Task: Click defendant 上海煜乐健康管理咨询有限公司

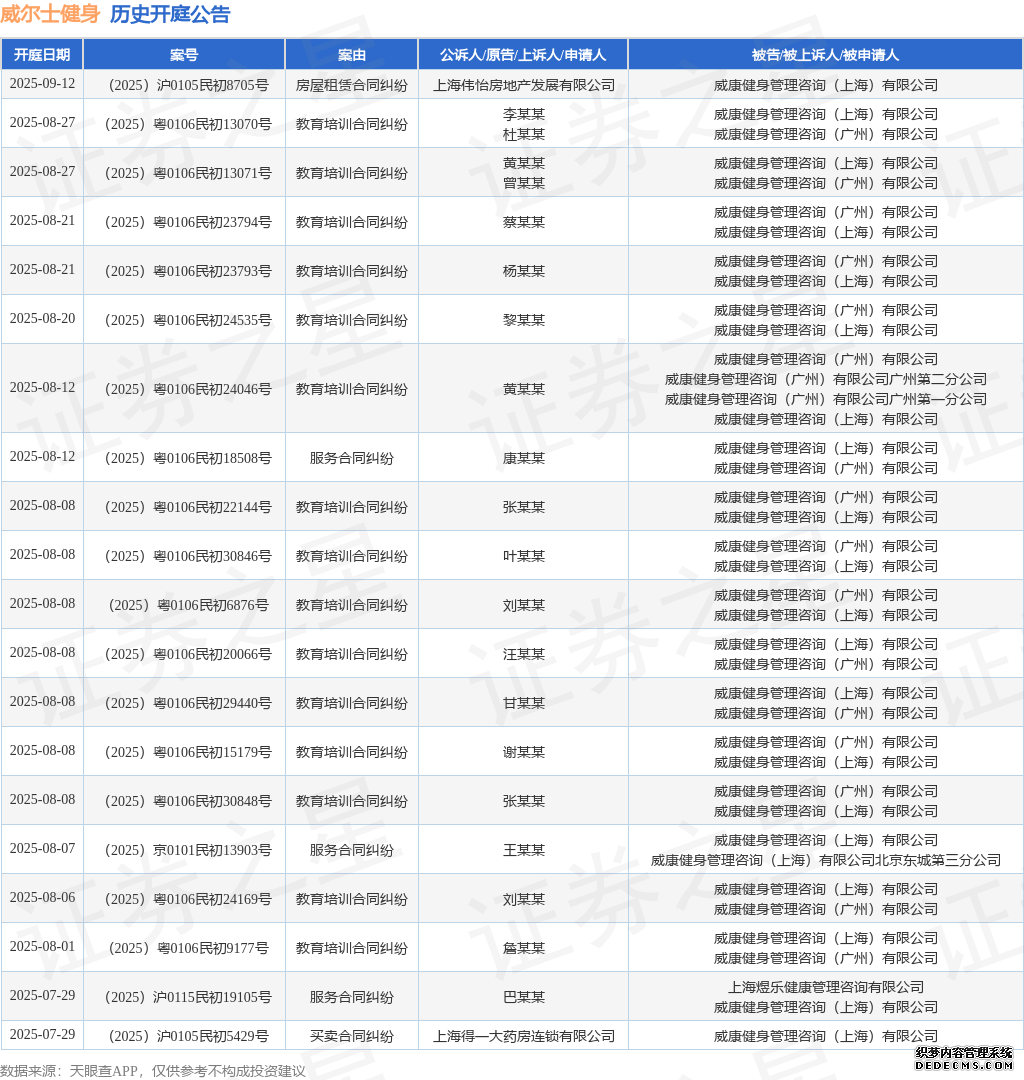Action: (825, 987)
